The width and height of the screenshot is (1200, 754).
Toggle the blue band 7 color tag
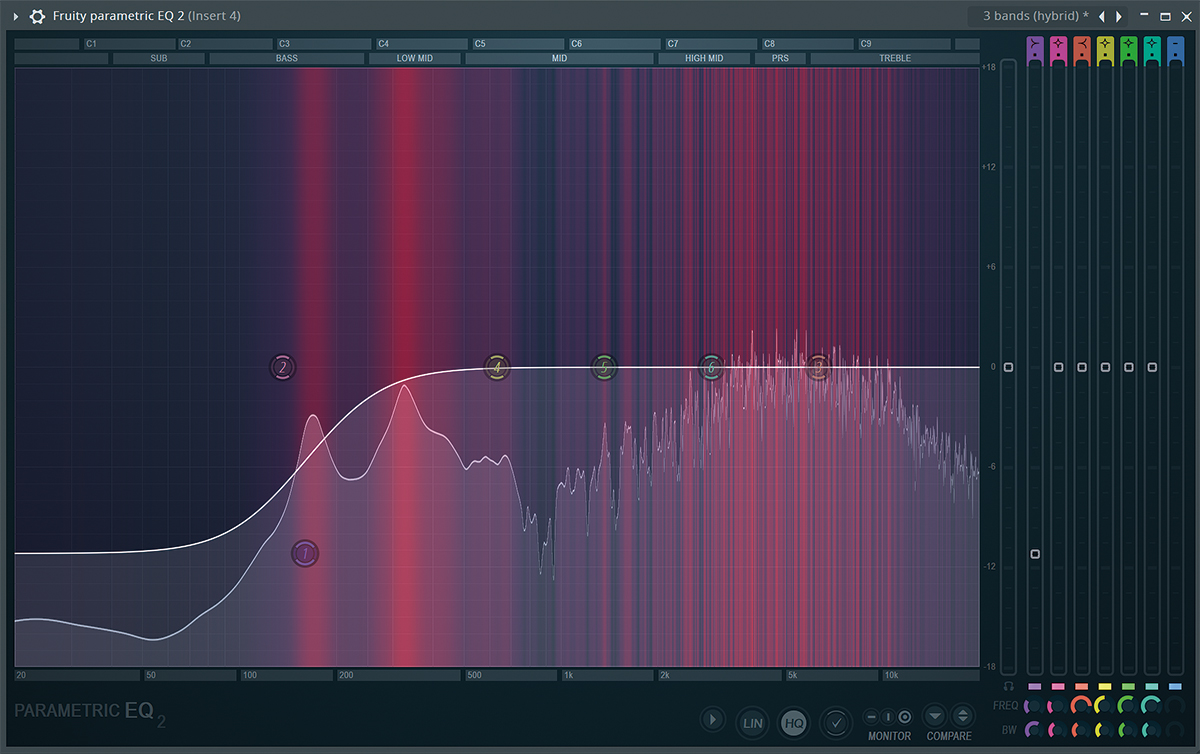1176,687
